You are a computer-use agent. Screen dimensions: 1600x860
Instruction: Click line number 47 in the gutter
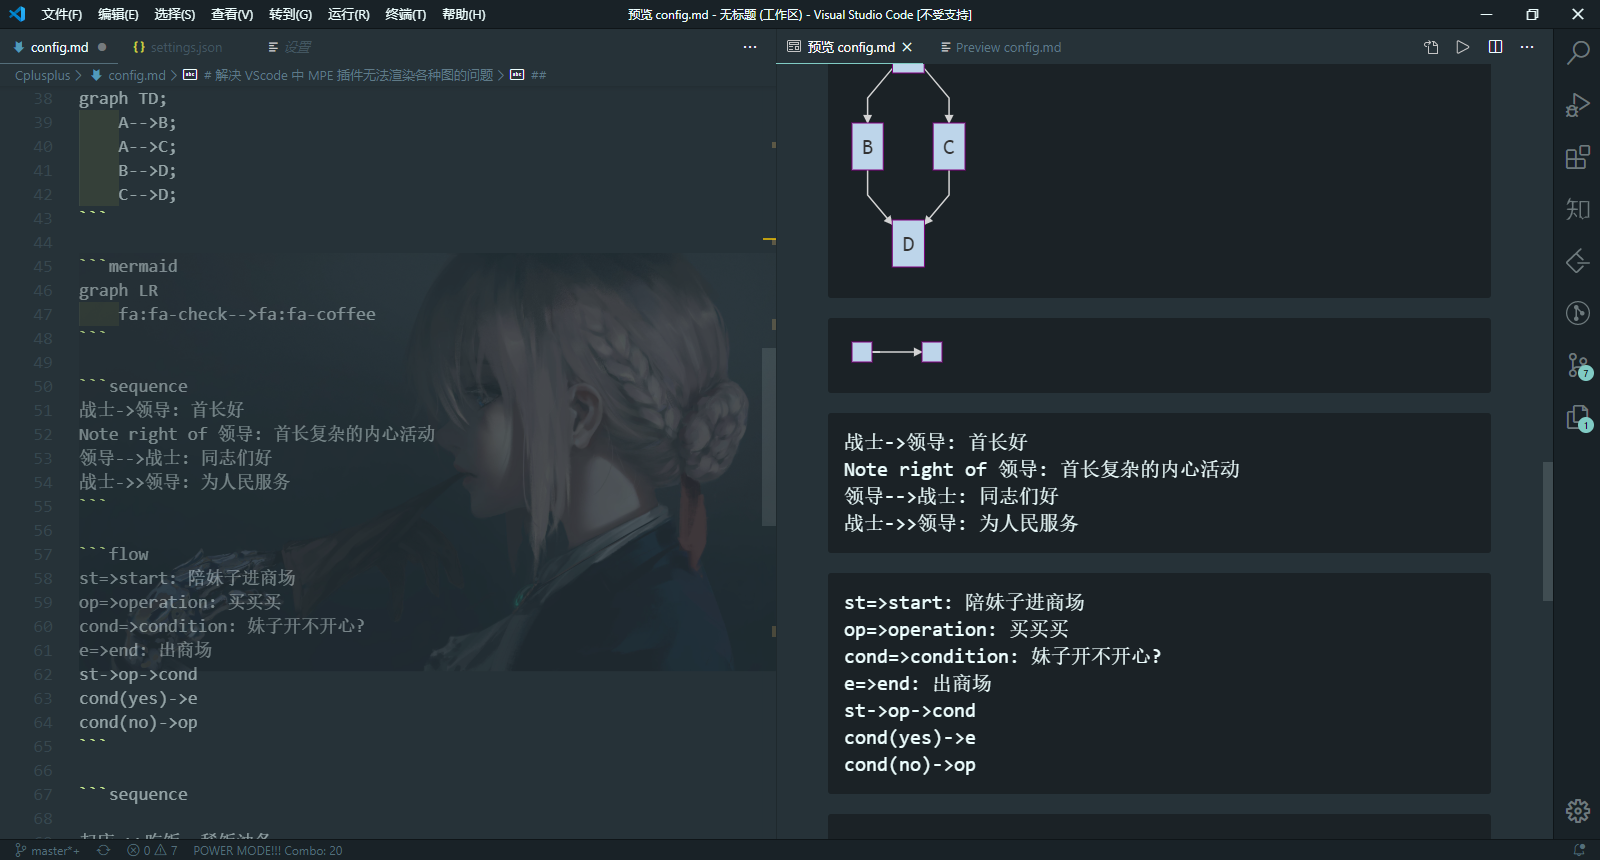(43, 314)
